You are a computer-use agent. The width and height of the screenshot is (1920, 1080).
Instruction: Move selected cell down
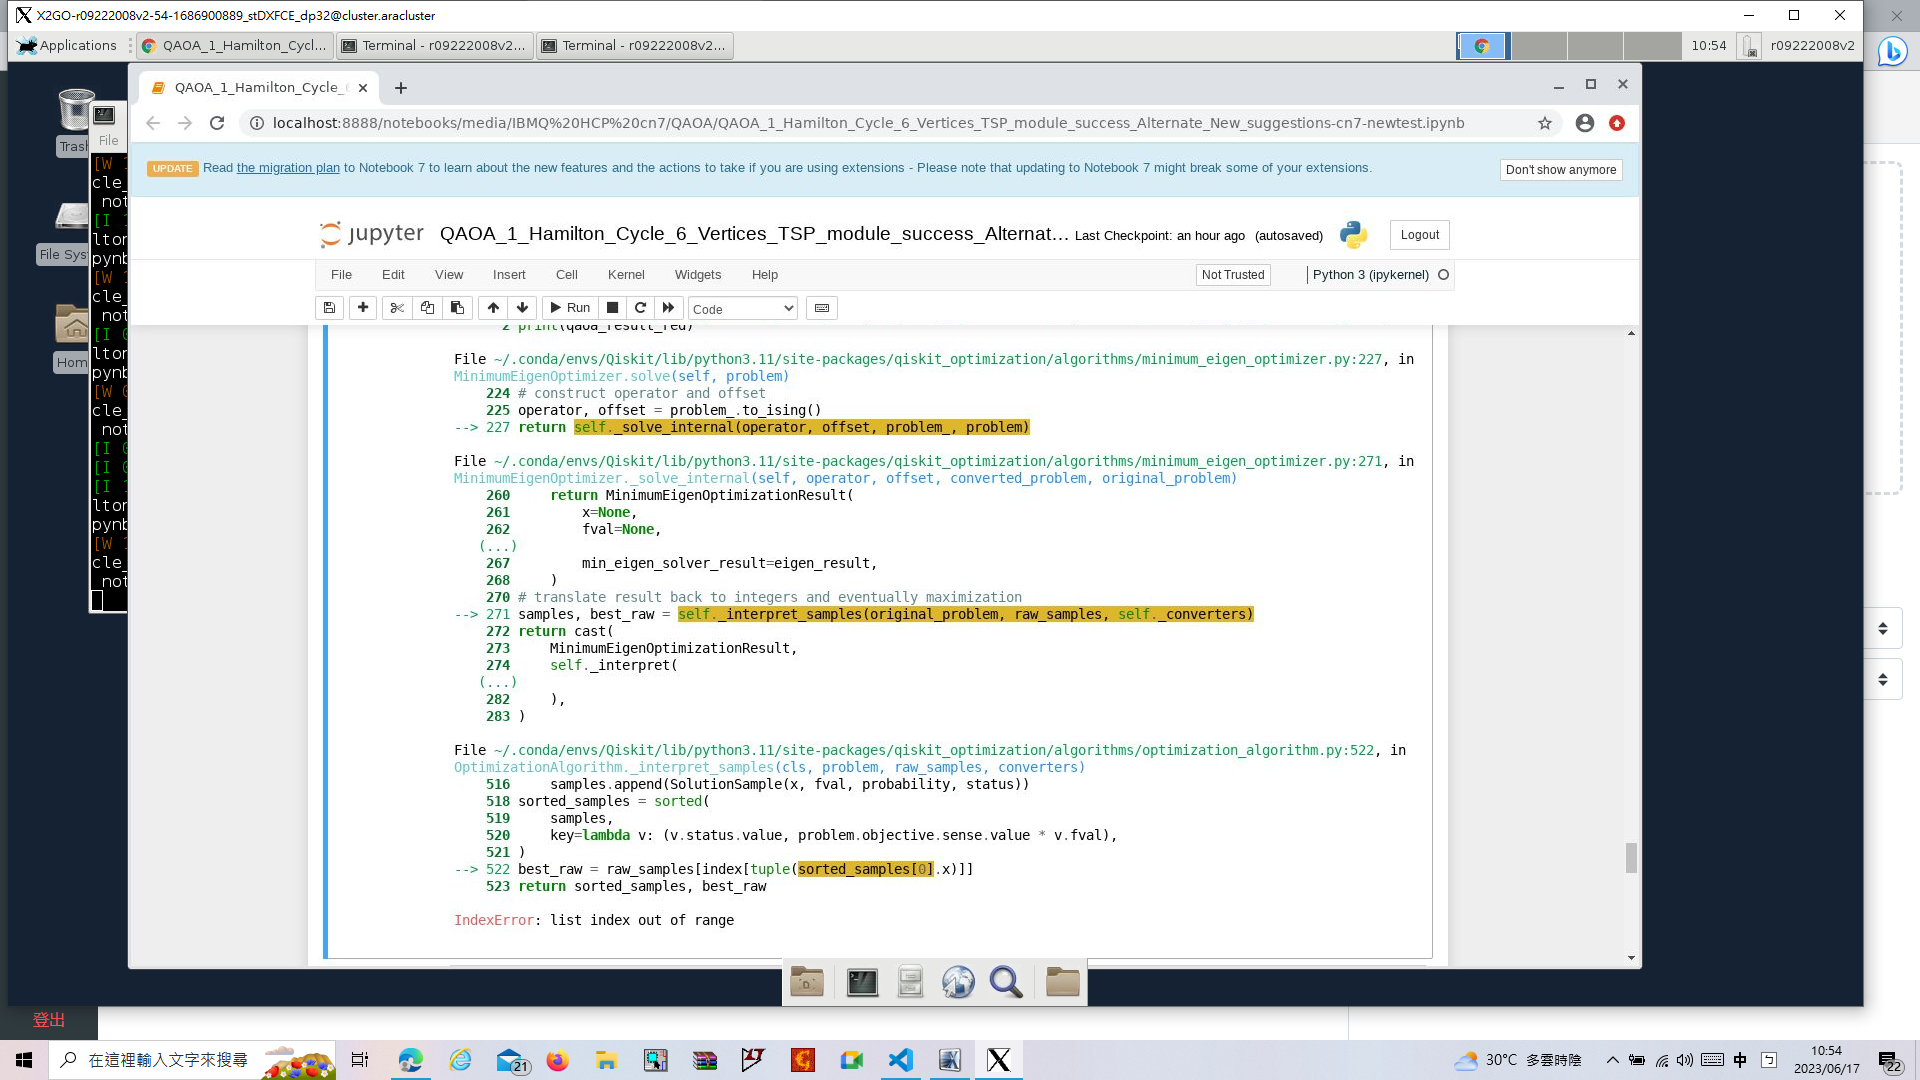(x=522, y=308)
